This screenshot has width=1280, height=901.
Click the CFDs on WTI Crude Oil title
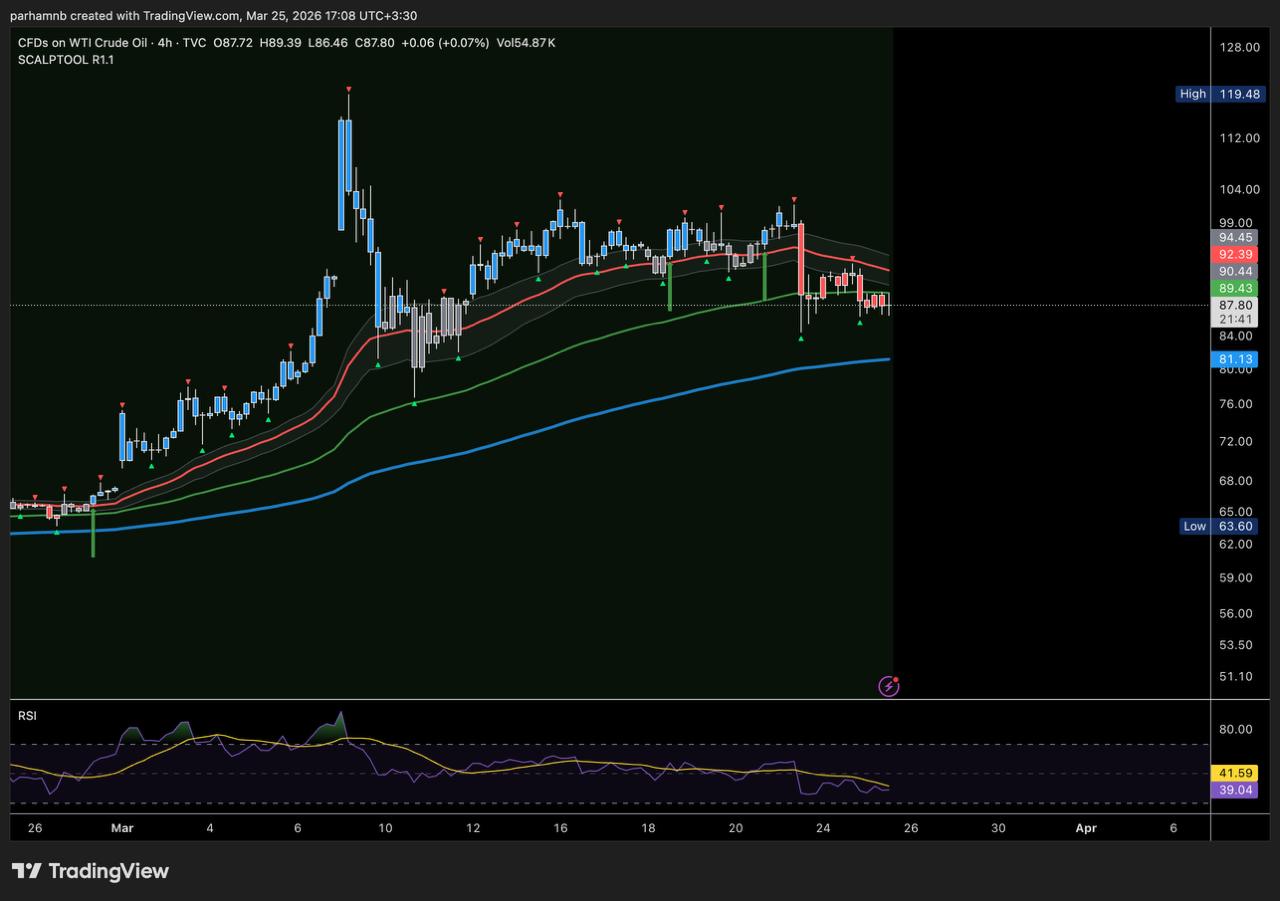coord(84,42)
